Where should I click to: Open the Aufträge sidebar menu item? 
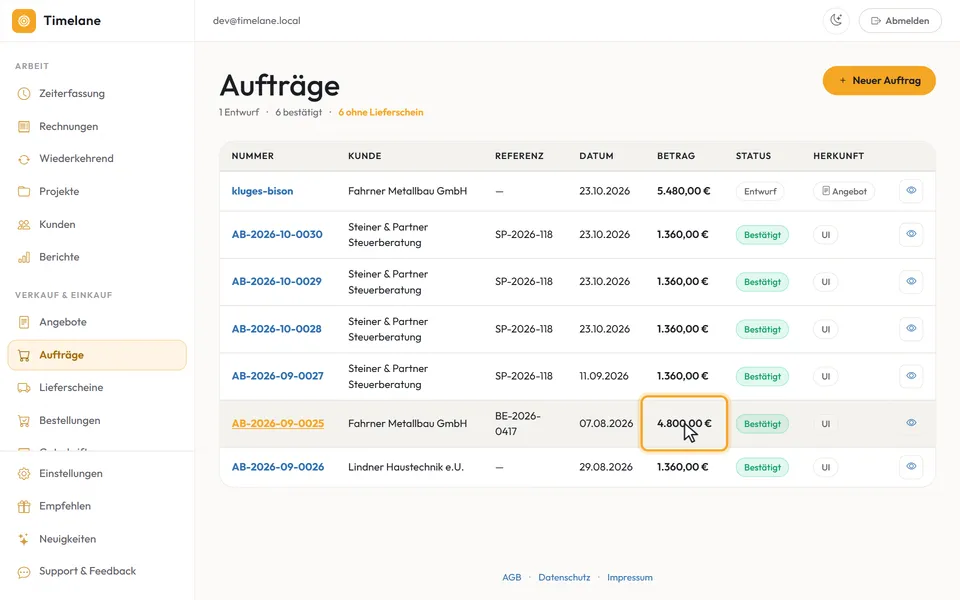click(97, 355)
